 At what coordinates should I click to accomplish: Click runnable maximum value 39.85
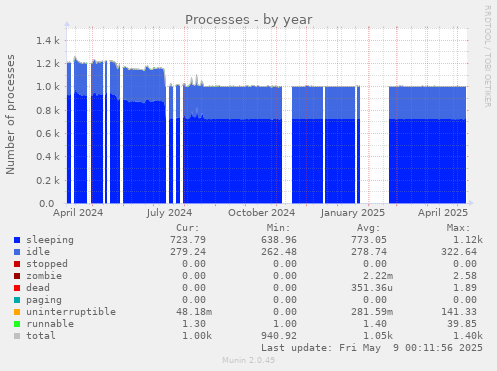(x=462, y=324)
